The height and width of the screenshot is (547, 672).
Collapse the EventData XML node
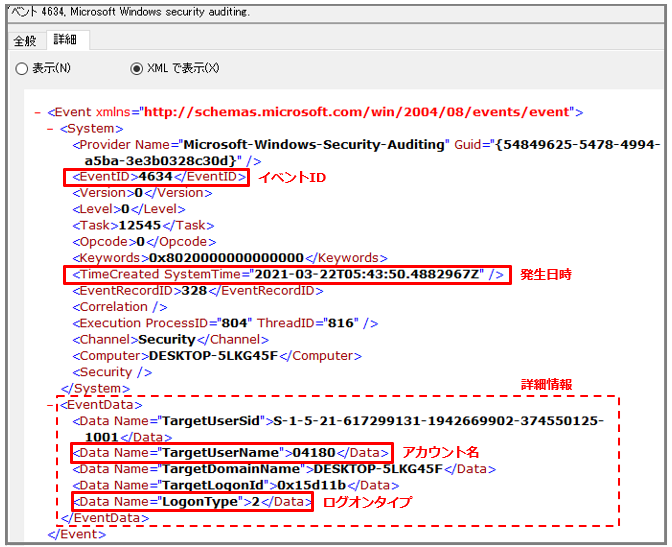click(x=51, y=405)
